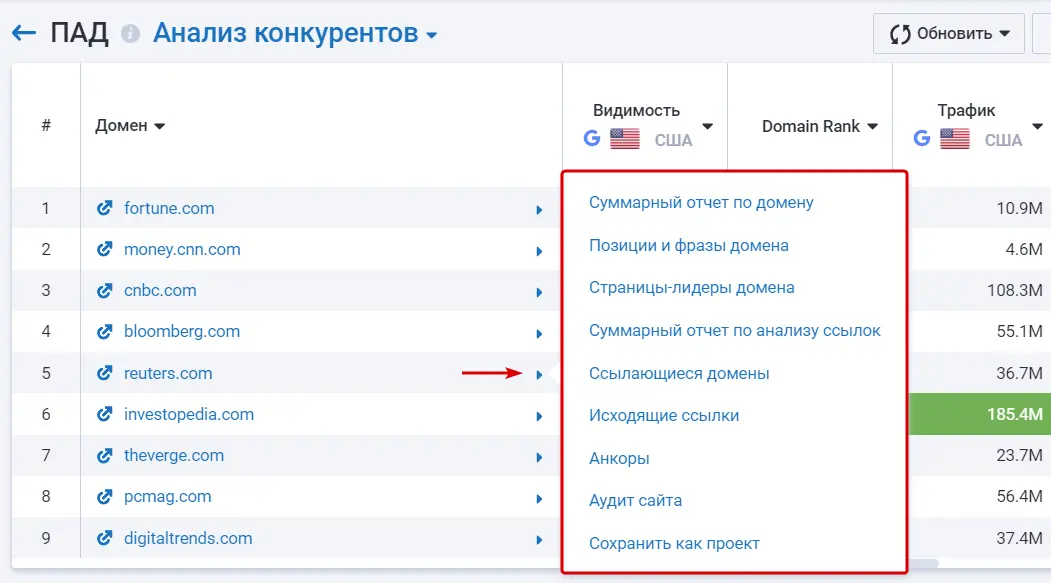The image size is (1051, 583).
Task: Click the 23.7M traffic value
Action: click(x=1019, y=456)
